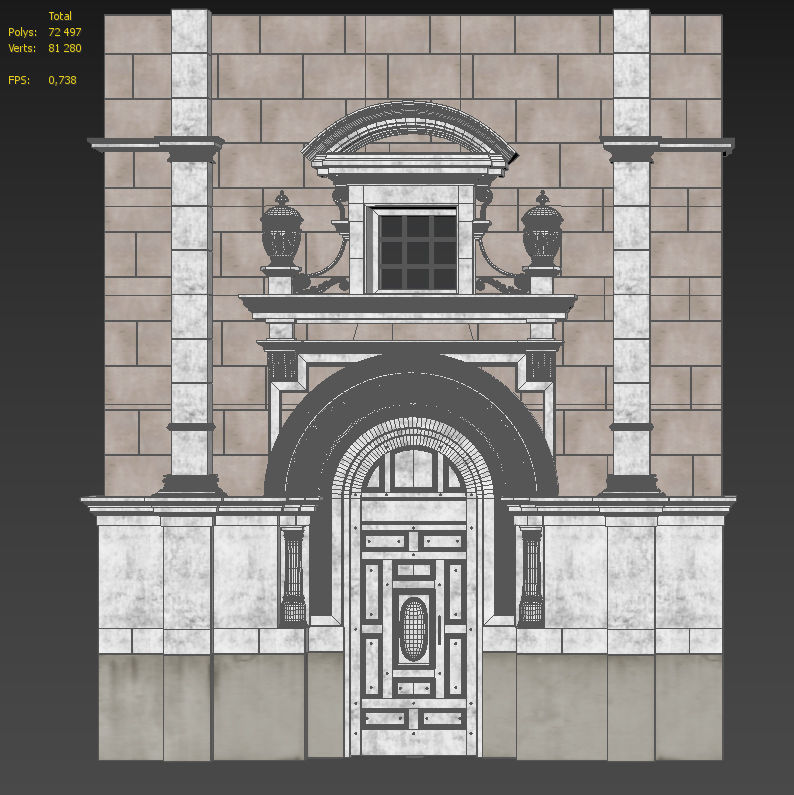This screenshot has height=795, width=794.
Task: Click the oval grille on the door
Action: tap(414, 628)
